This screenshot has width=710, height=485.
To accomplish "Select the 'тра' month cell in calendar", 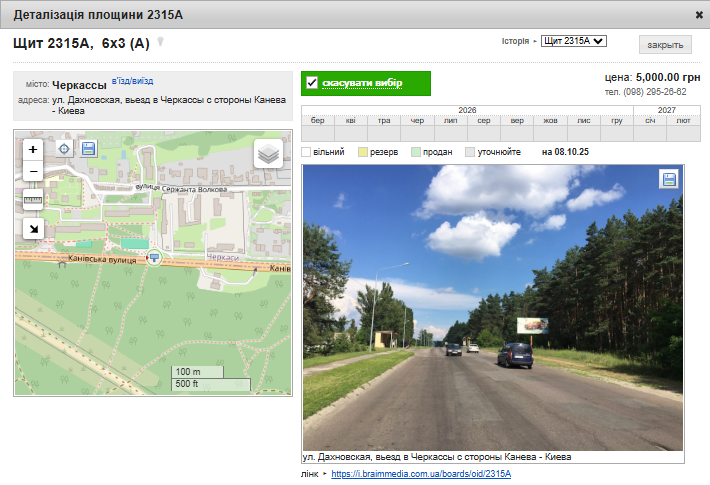I will click(x=384, y=134).
